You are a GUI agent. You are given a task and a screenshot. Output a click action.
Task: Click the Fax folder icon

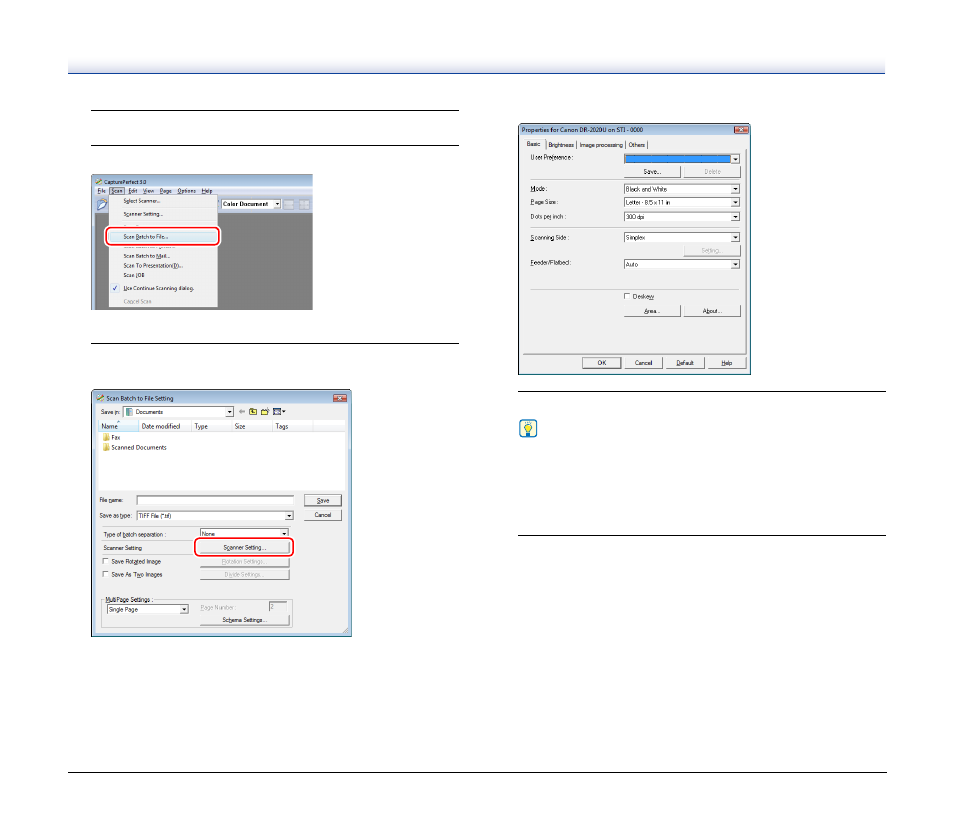tap(106, 437)
